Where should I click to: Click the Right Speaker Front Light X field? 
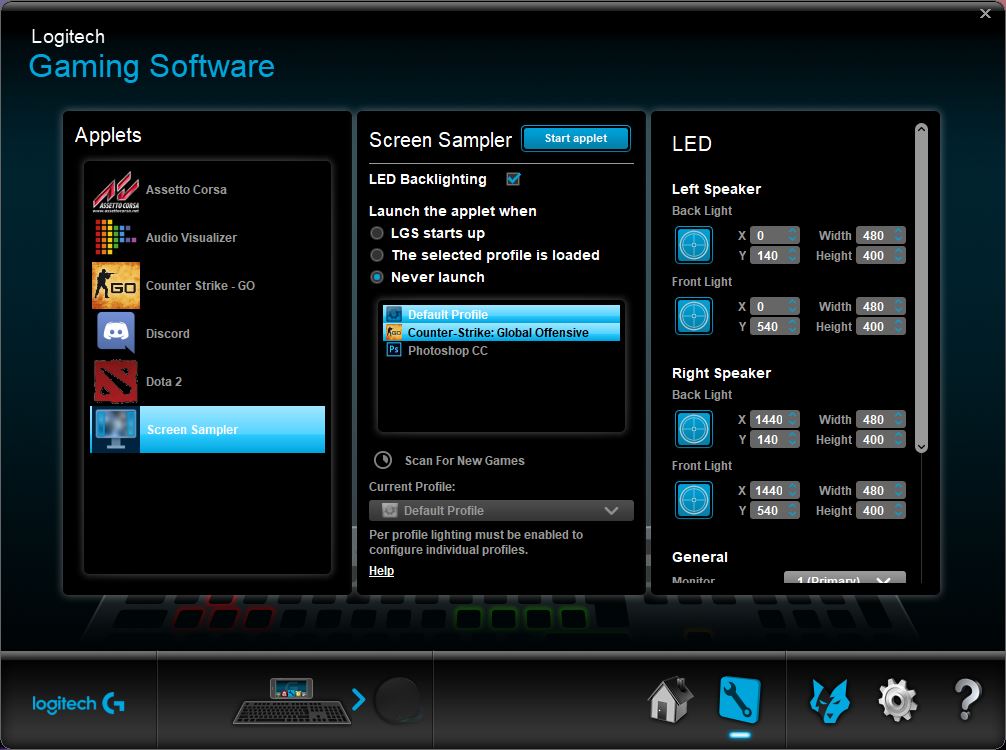774,491
